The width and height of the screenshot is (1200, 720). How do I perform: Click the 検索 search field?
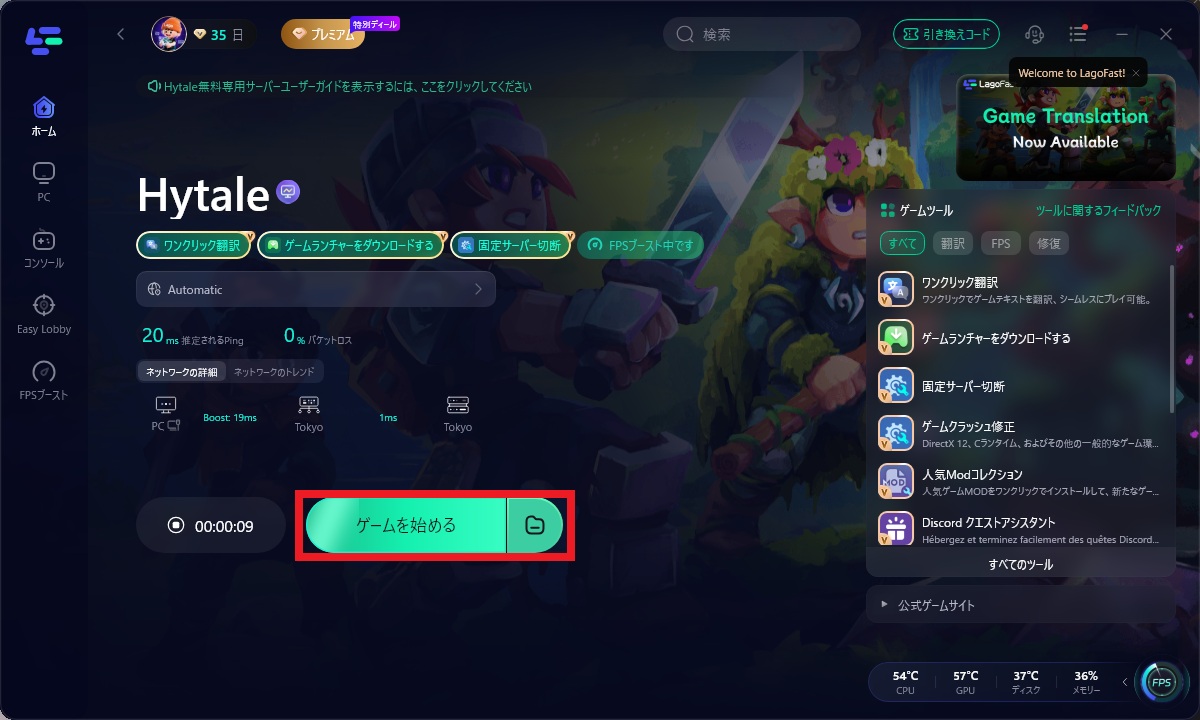(762, 34)
